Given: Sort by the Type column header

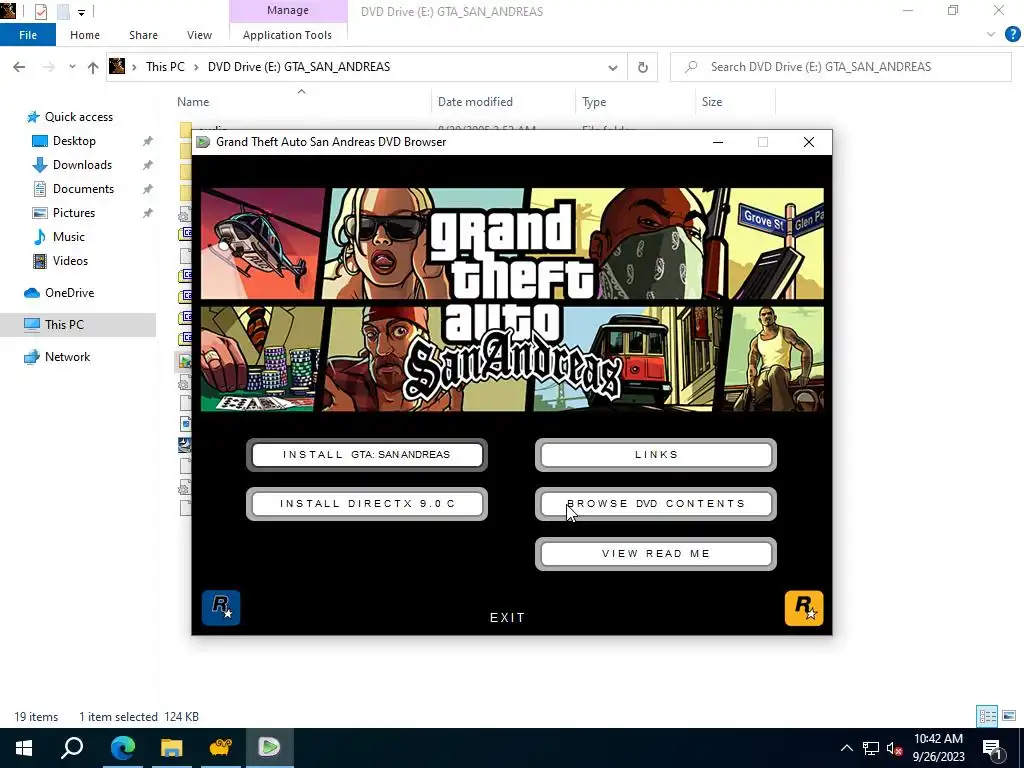Looking at the screenshot, I should pyautogui.click(x=635, y=102).
